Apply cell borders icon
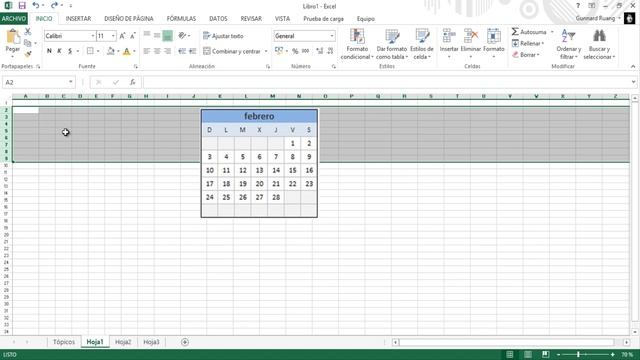The image size is (640, 360). 90,51
